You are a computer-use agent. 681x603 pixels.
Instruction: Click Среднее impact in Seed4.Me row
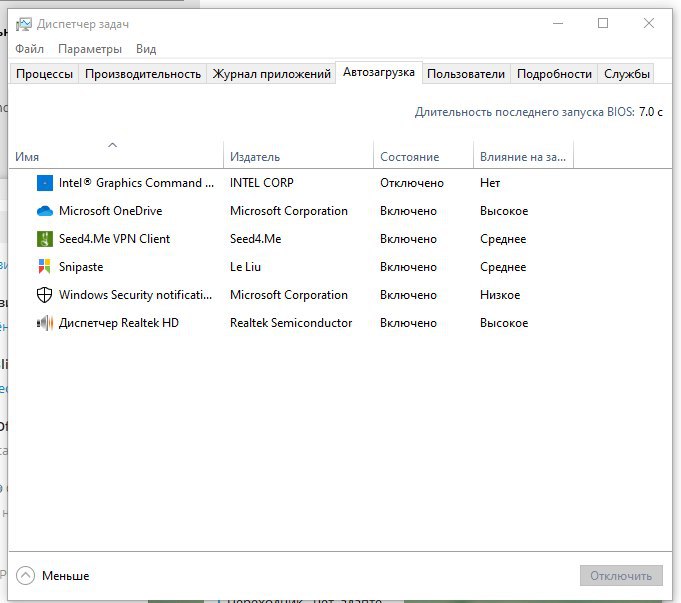pyautogui.click(x=503, y=239)
